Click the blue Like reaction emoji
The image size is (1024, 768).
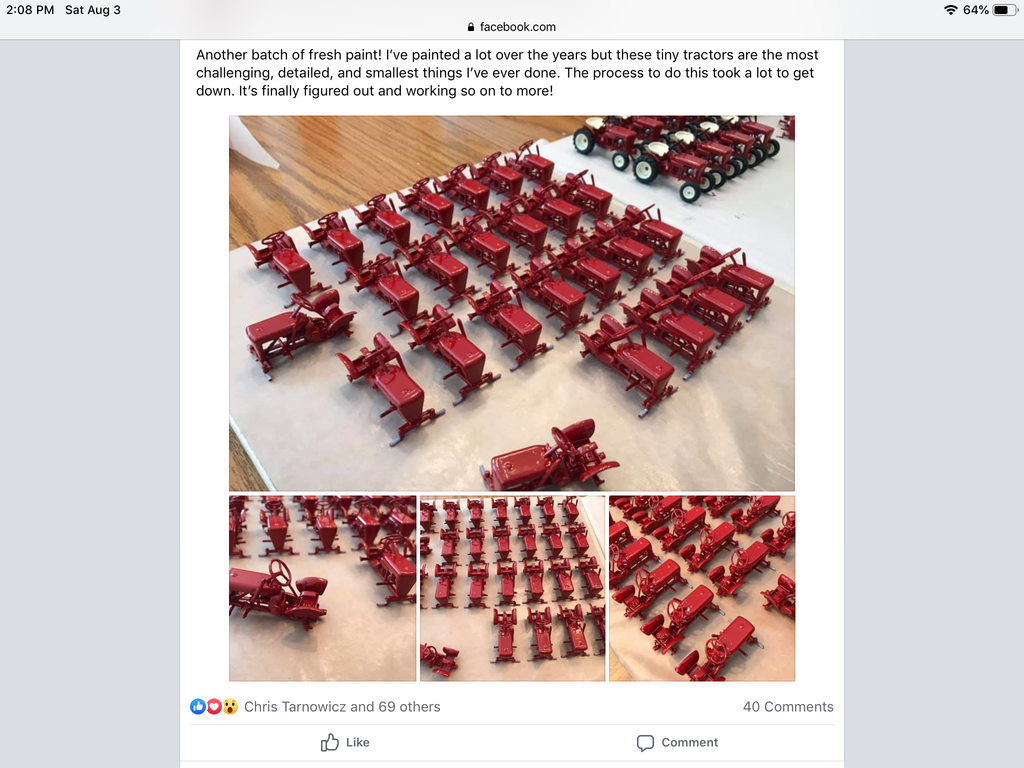click(x=198, y=706)
